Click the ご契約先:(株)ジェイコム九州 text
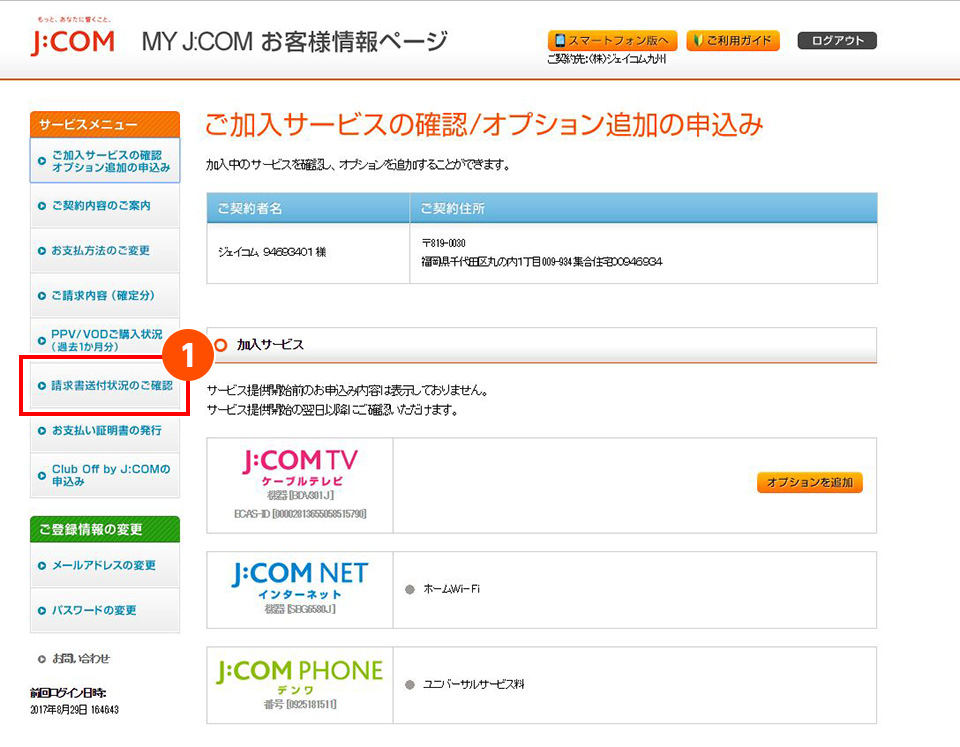This screenshot has height=747, width=960. (x=606, y=59)
